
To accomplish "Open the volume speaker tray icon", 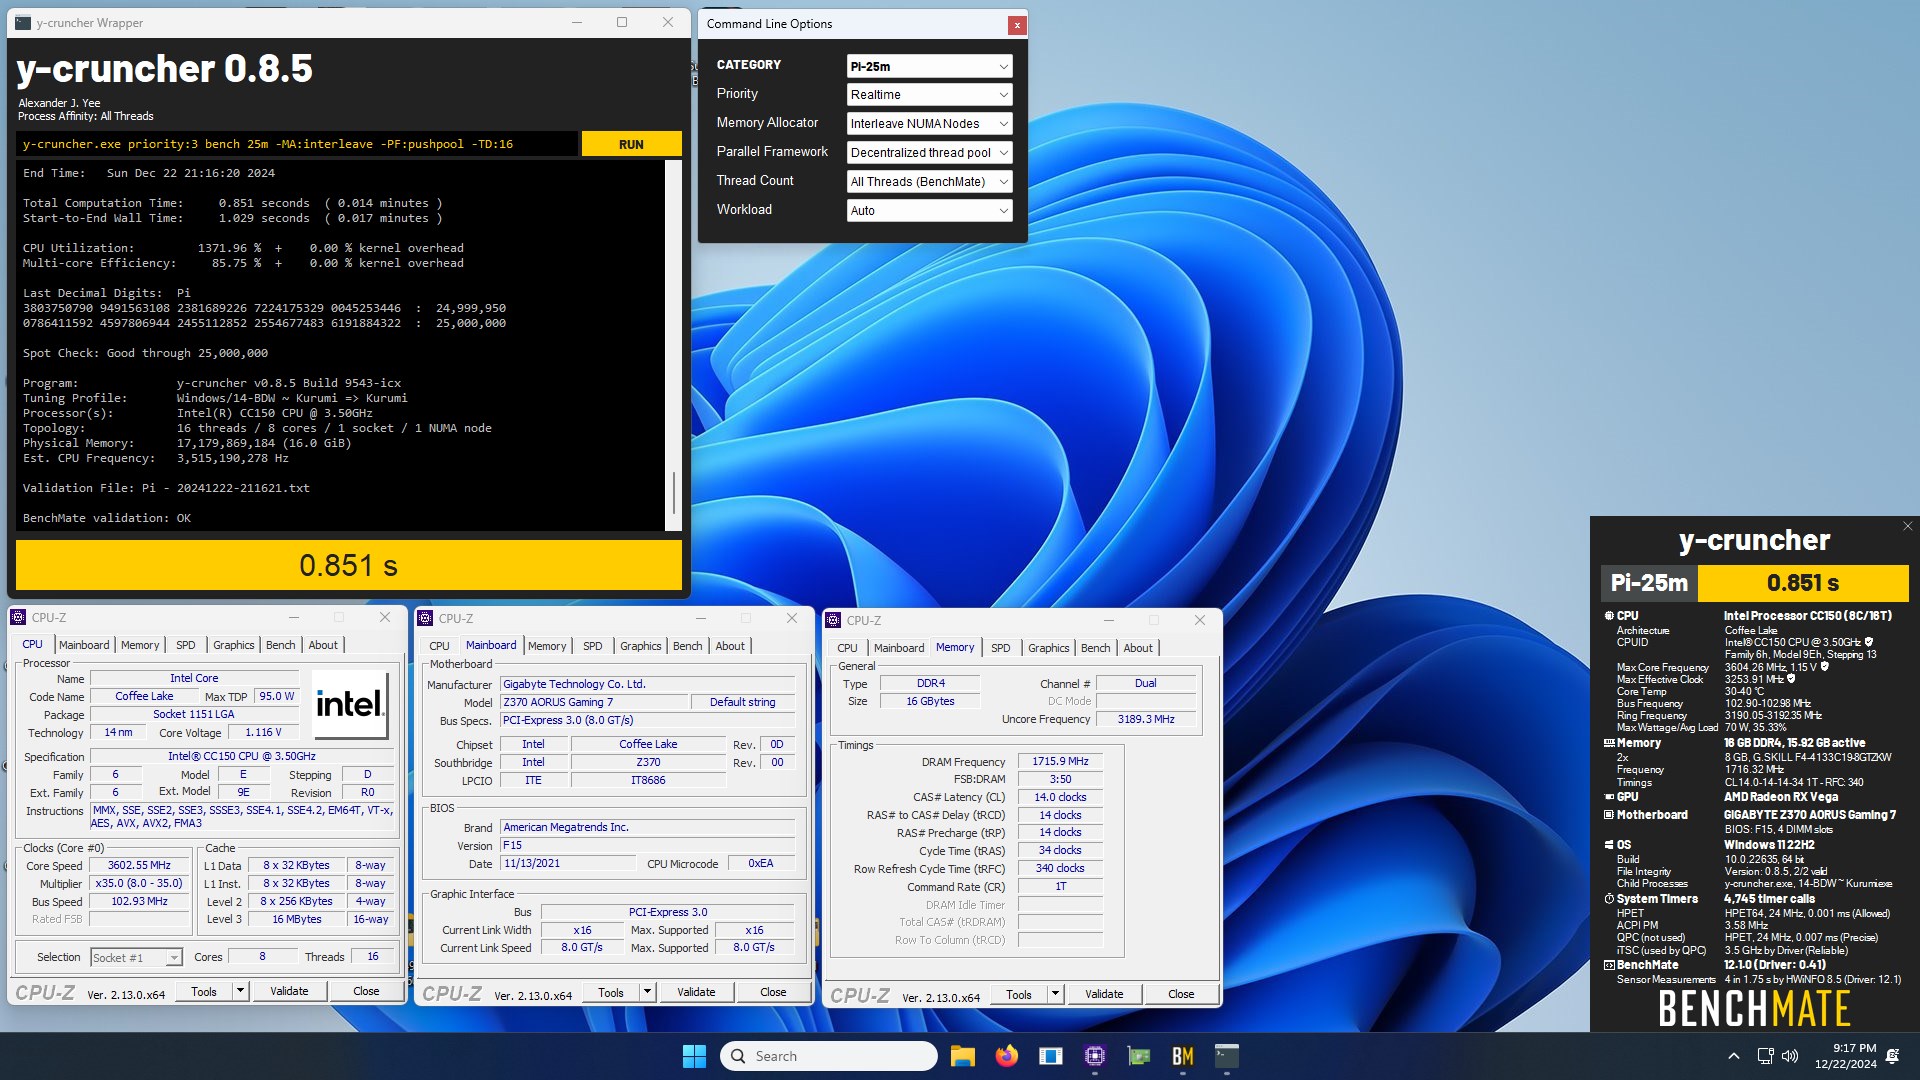I will coord(1790,1056).
